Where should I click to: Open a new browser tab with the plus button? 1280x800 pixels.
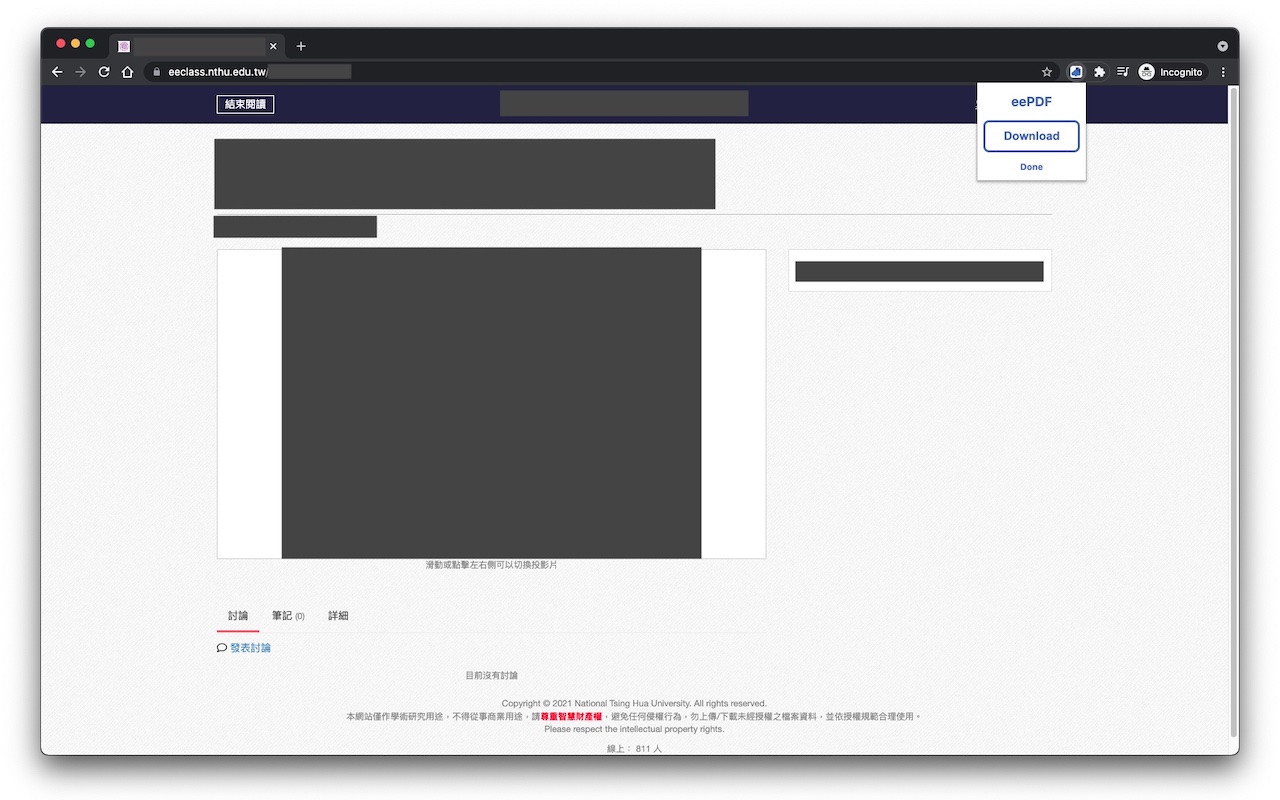[301, 45]
